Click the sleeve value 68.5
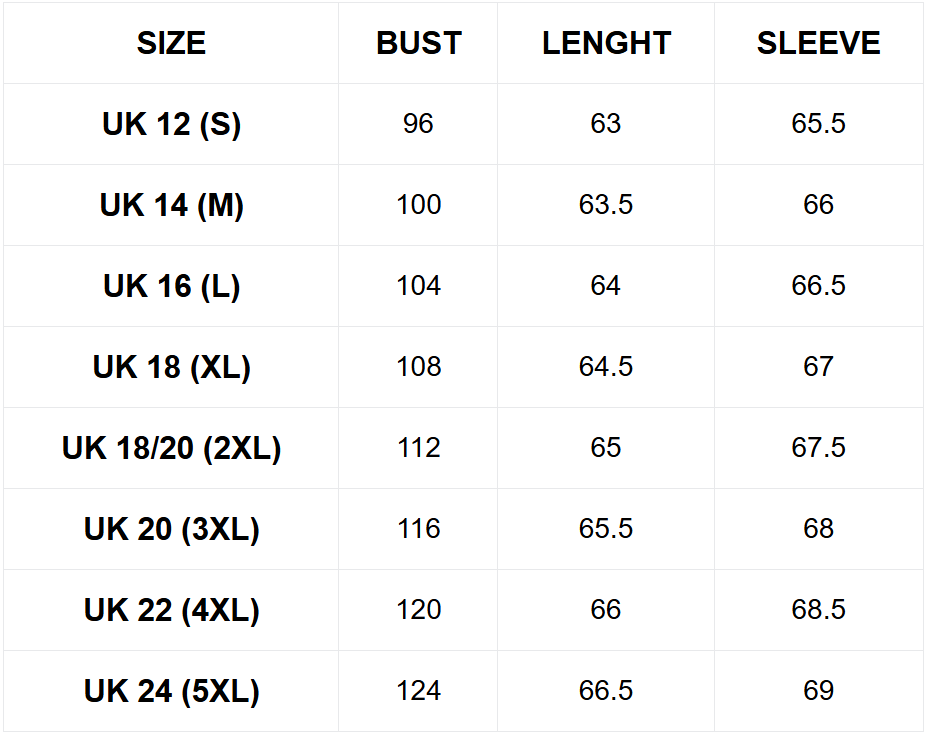The width and height of the screenshot is (928, 735). [x=818, y=610]
